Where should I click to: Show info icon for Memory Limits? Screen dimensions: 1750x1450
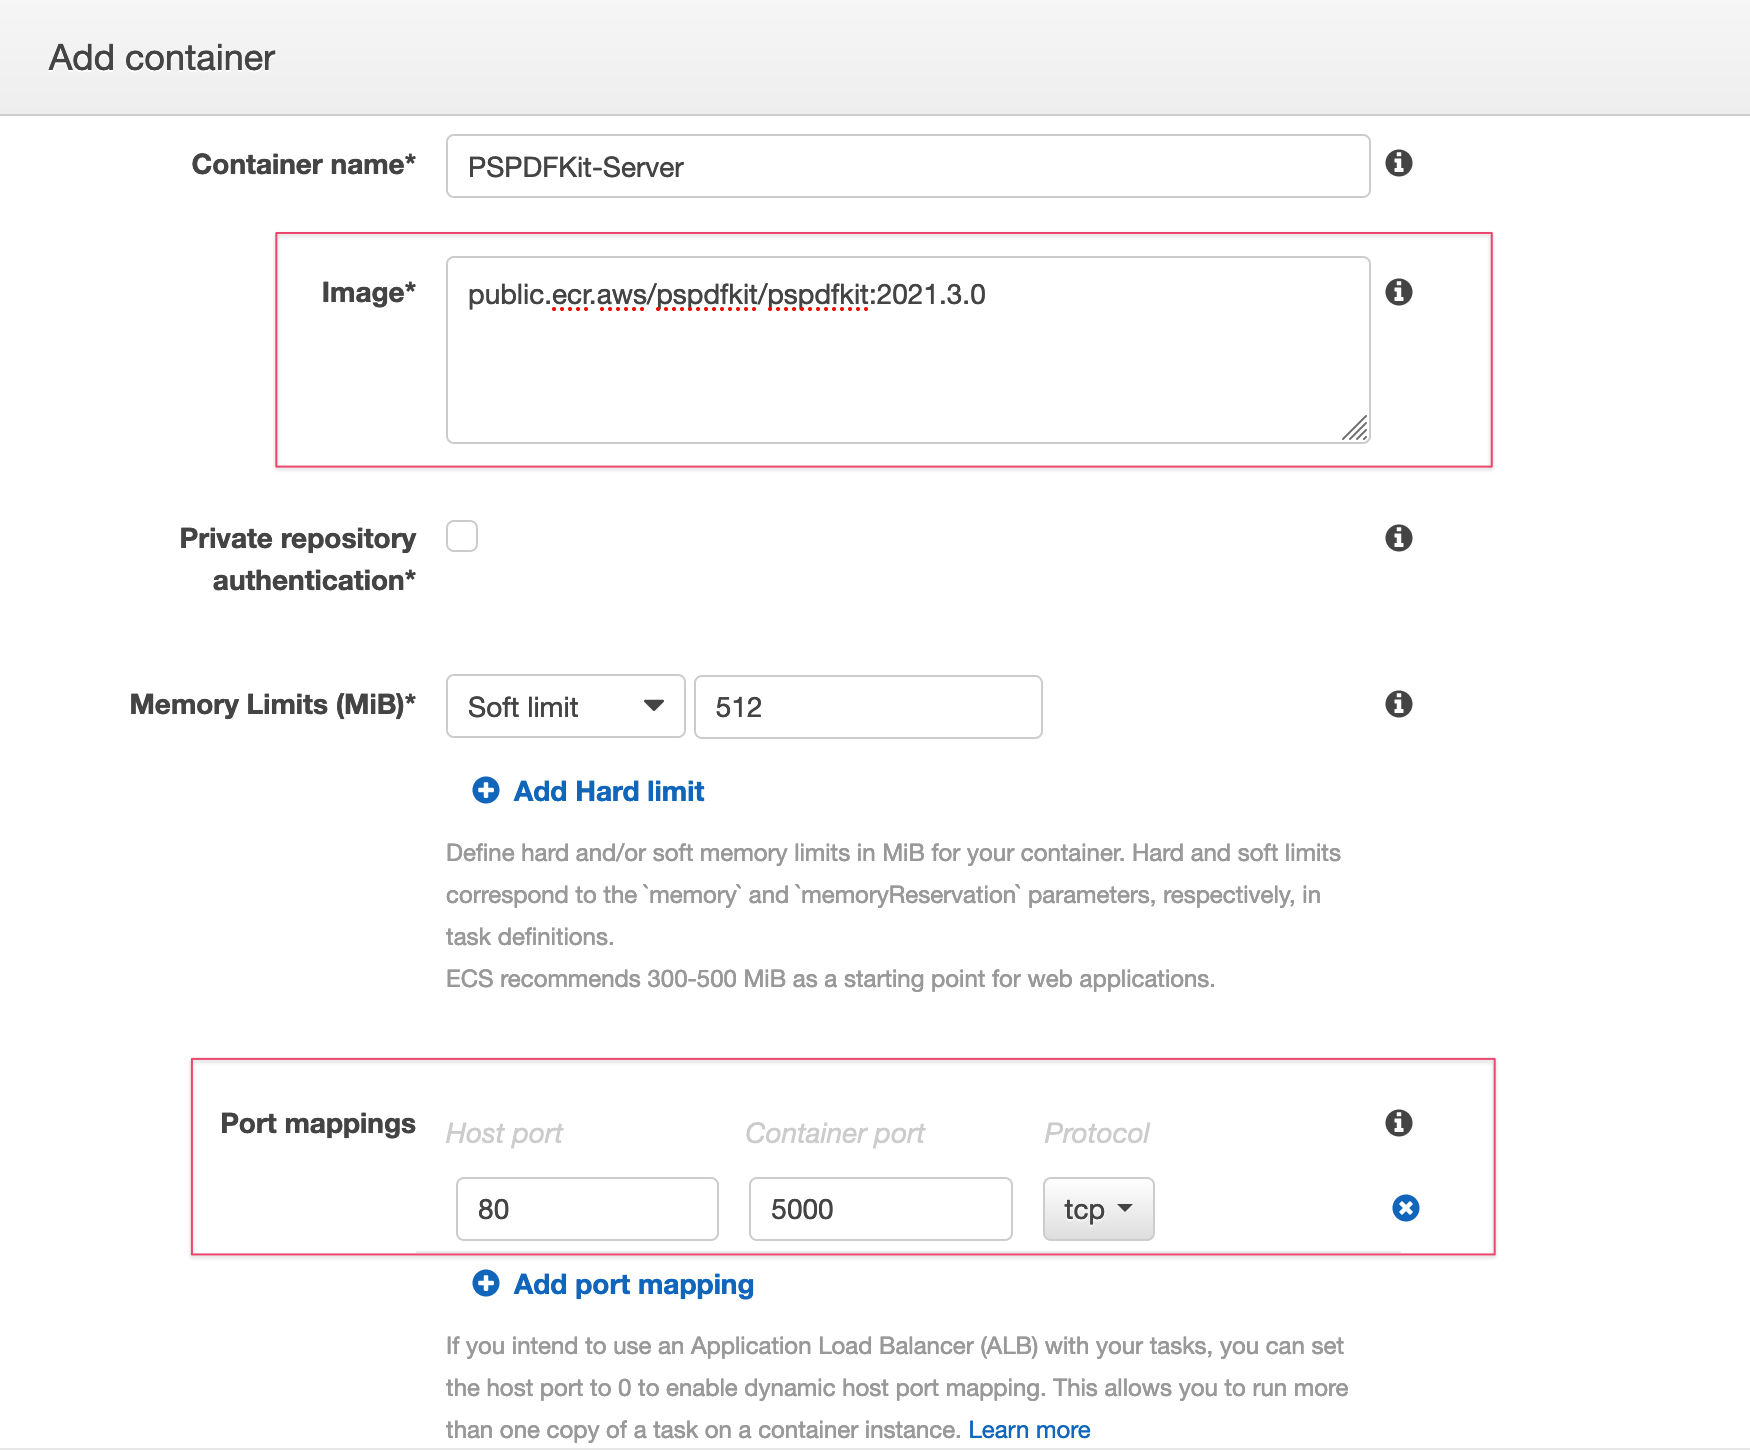pos(1398,704)
